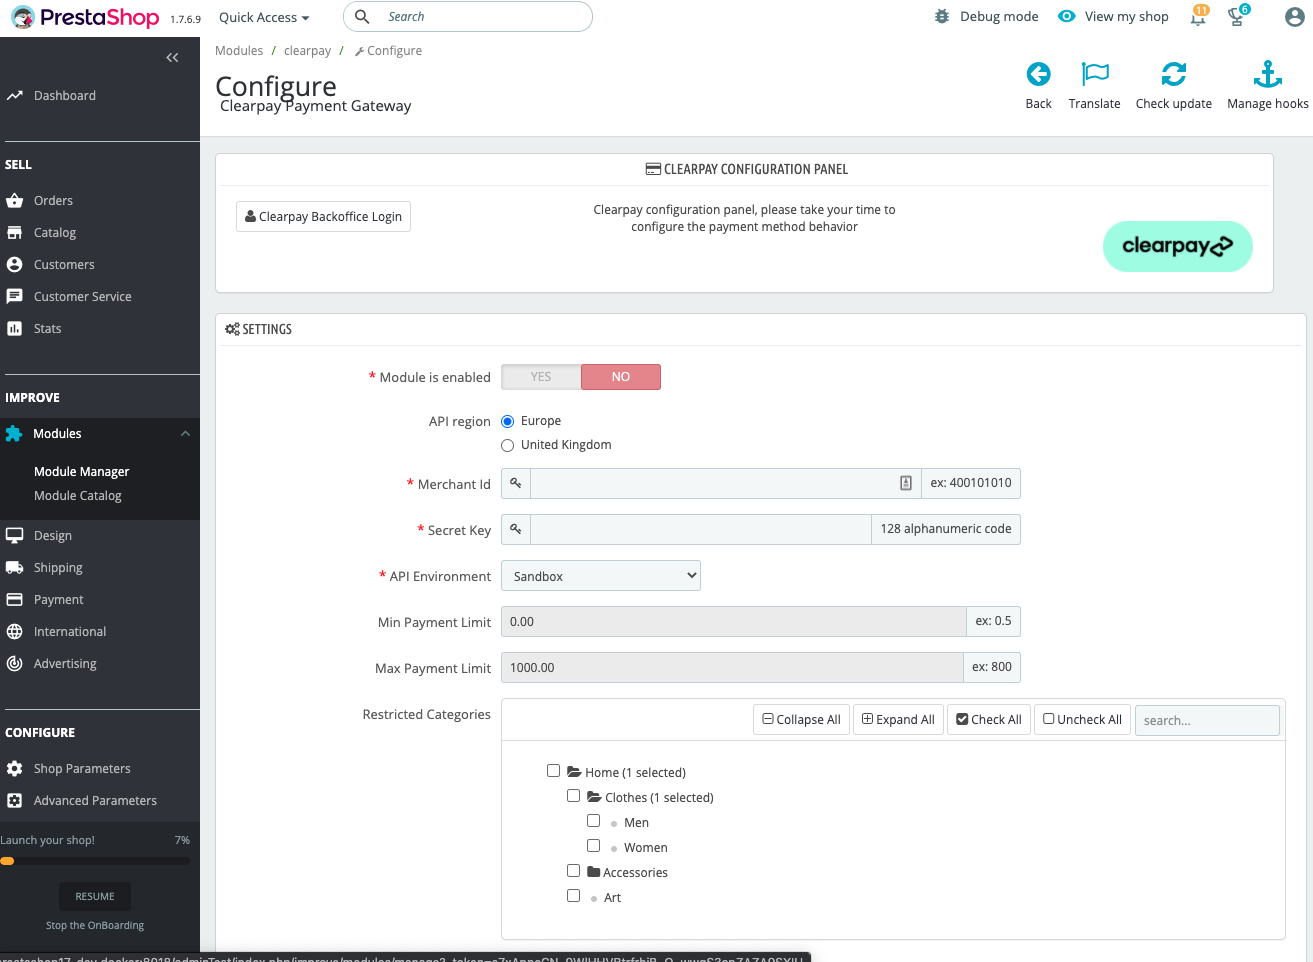Image resolution: width=1313 pixels, height=962 pixels.
Task: Expand the Accessories folder node
Action: click(x=593, y=872)
